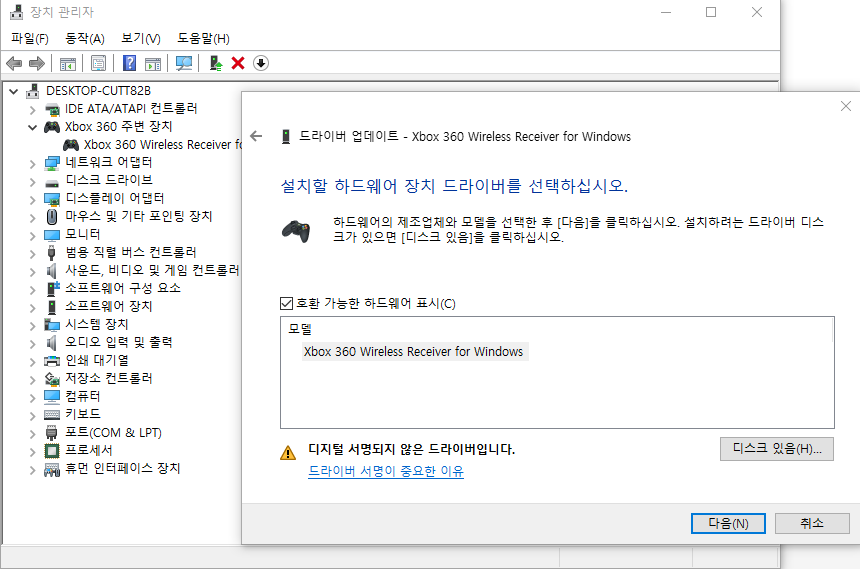Collapse Xbox 360 주변 장치 node
The image size is (860, 569).
[32, 127]
